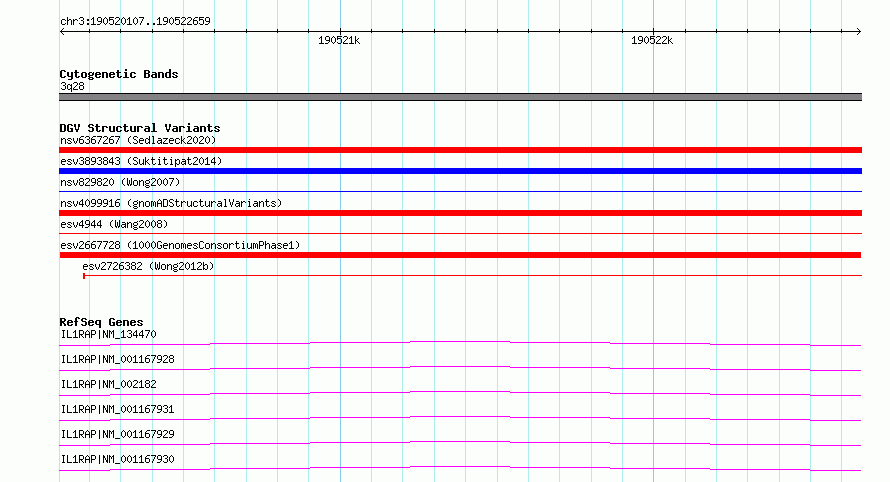The height and width of the screenshot is (482, 890).
Task: Click the esv2726382 (Wong2012b) label
Action: pyautogui.click(x=148, y=266)
